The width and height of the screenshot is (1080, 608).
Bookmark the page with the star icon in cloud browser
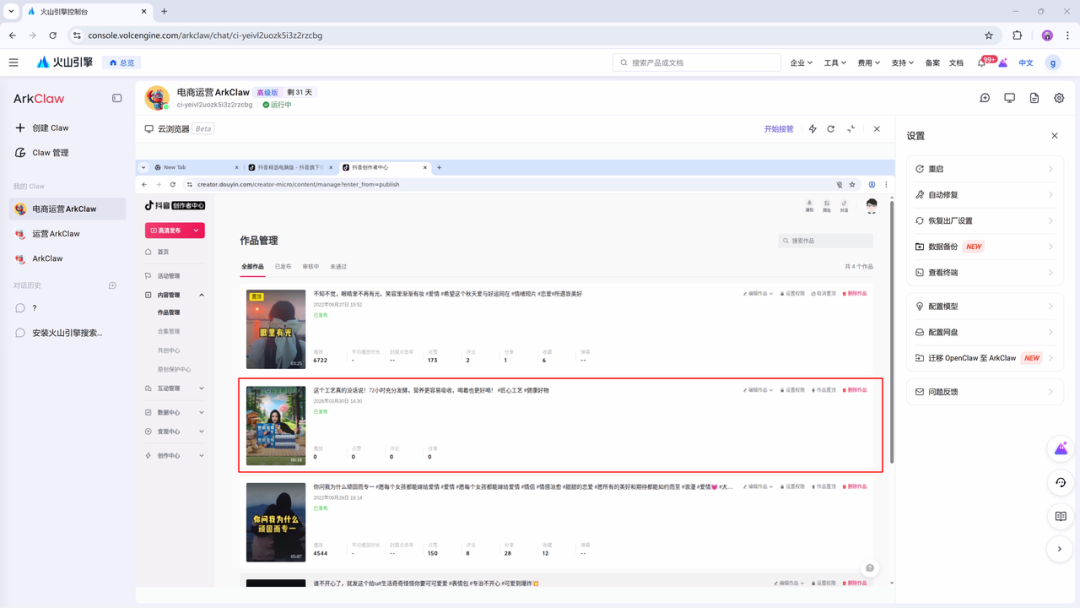pos(852,185)
